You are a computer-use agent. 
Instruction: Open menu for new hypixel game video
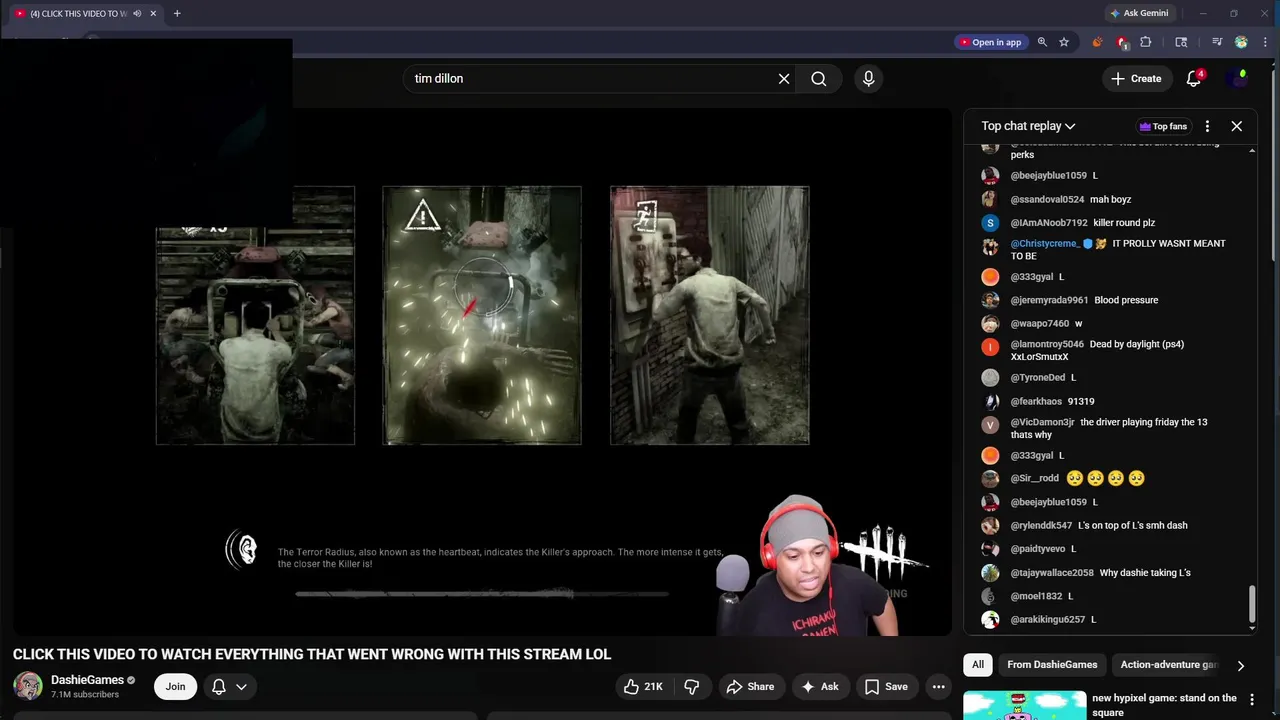(x=1251, y=701)
